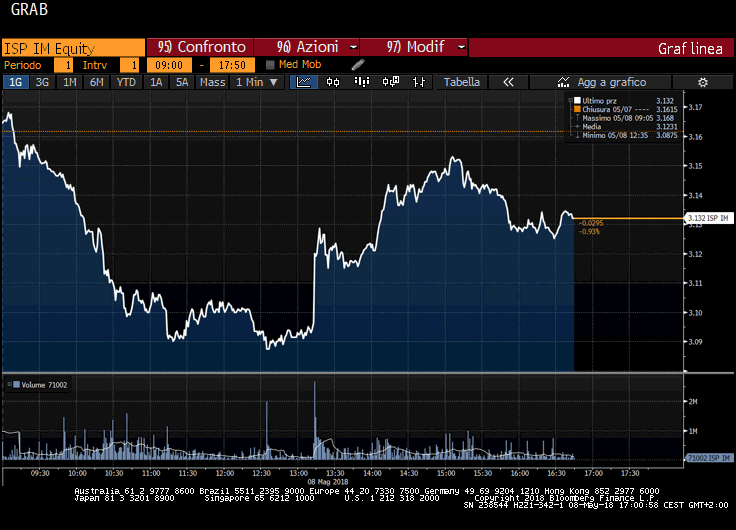This screenshot has height=530, width=736.
Task: Select the line chart type icon
Action: (x=304, y=82)
